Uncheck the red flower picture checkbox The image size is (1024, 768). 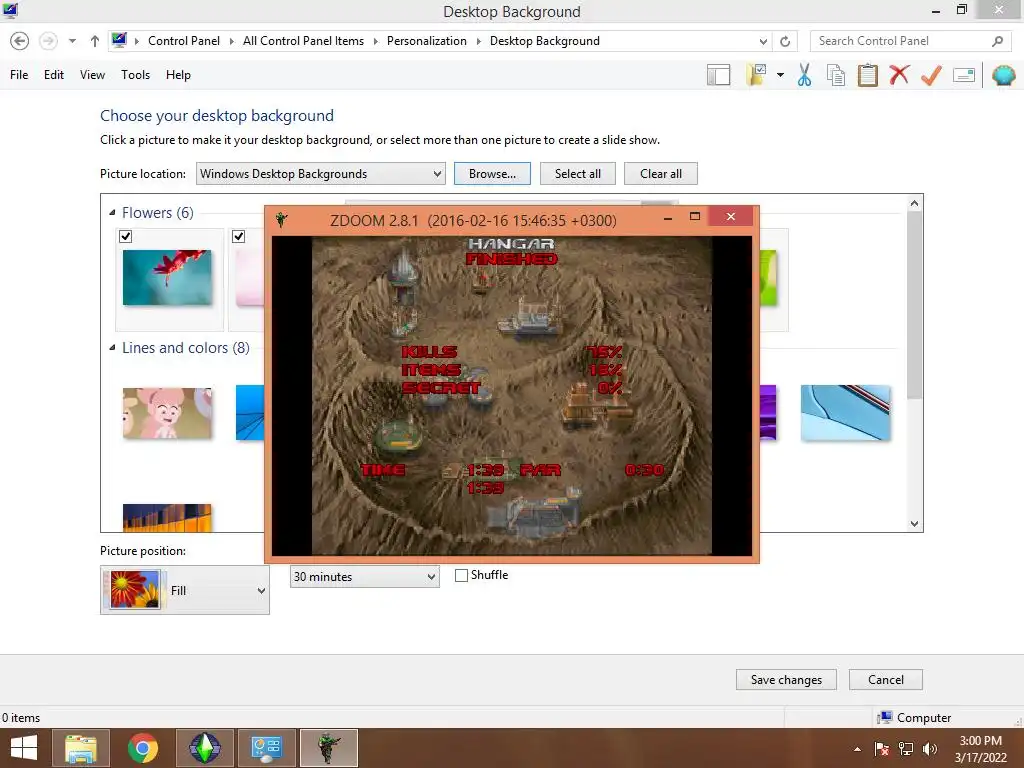tap(126, 236)
